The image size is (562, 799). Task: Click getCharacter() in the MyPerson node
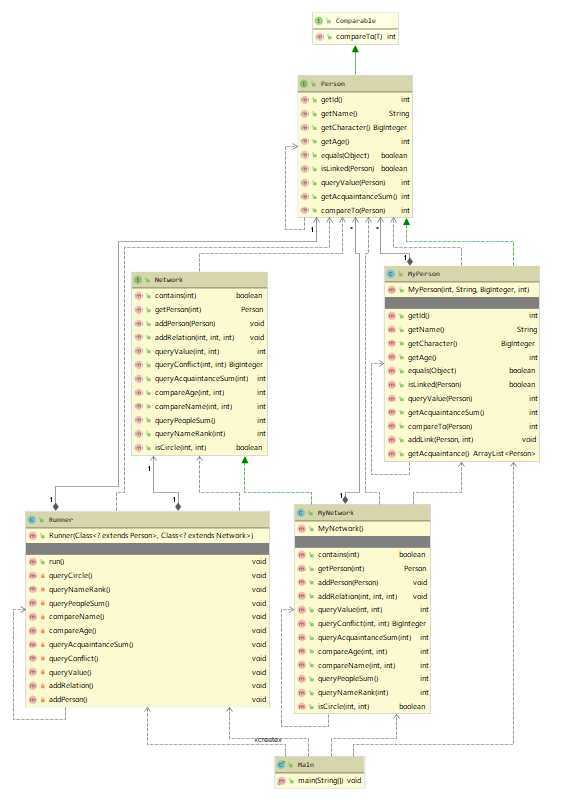[x=433, y=343]
